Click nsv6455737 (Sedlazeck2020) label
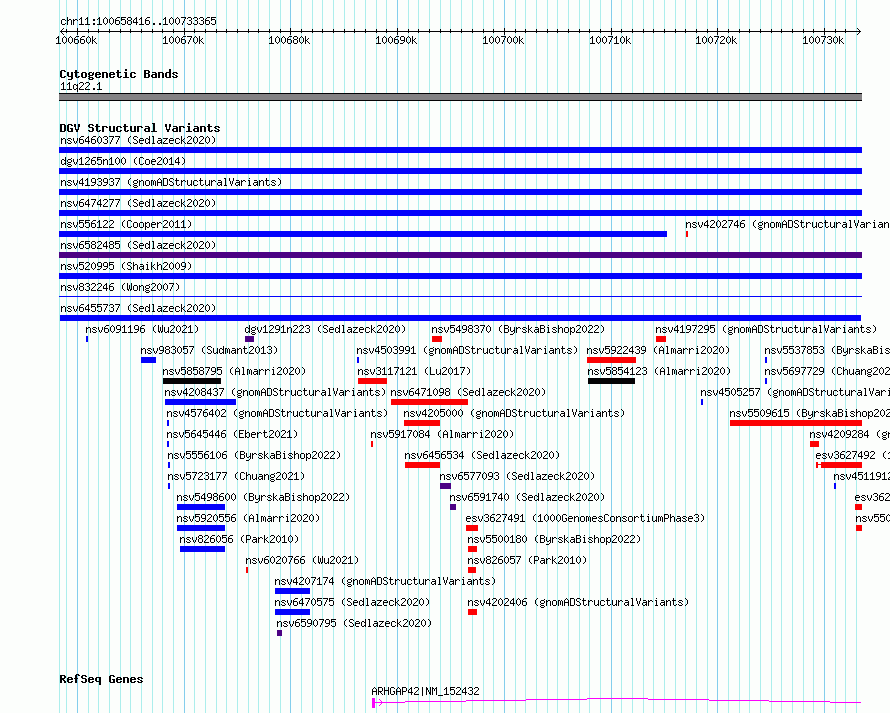Image resolution: width=890 pixels, height=713 pixels. click(x=138, y=308)
